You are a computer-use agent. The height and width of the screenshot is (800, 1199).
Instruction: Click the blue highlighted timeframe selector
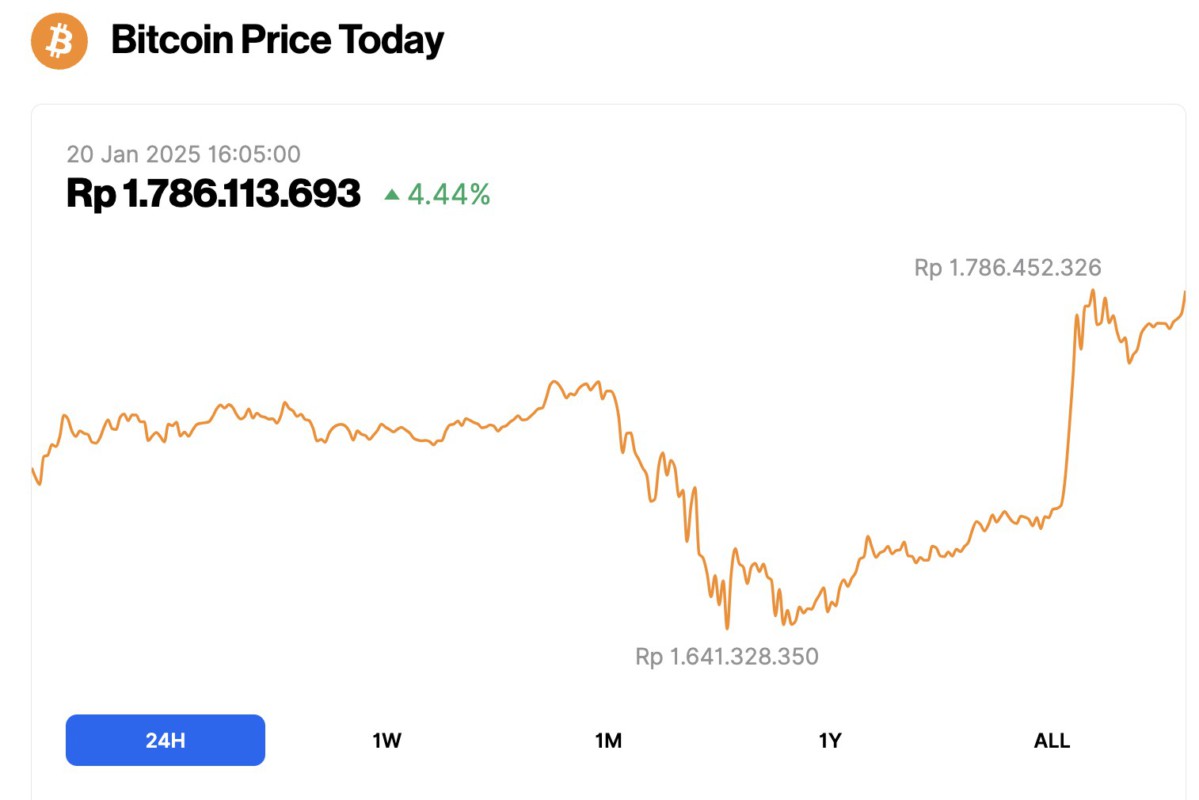164,740
